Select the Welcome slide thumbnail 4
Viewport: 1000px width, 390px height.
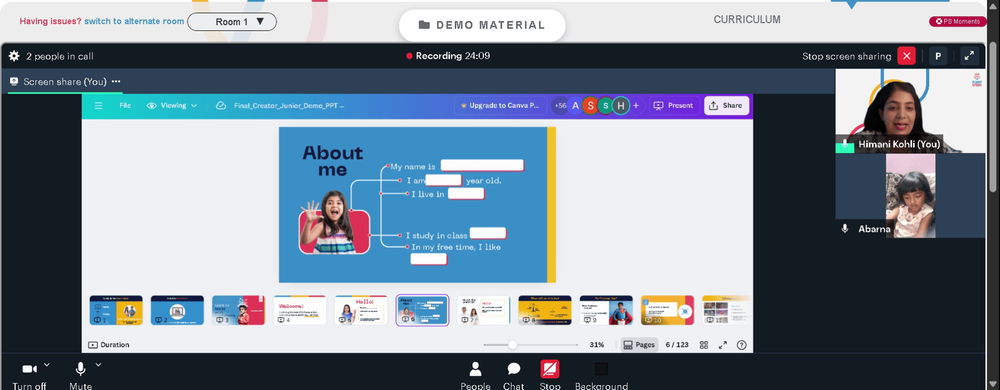(x=300, y=310)
